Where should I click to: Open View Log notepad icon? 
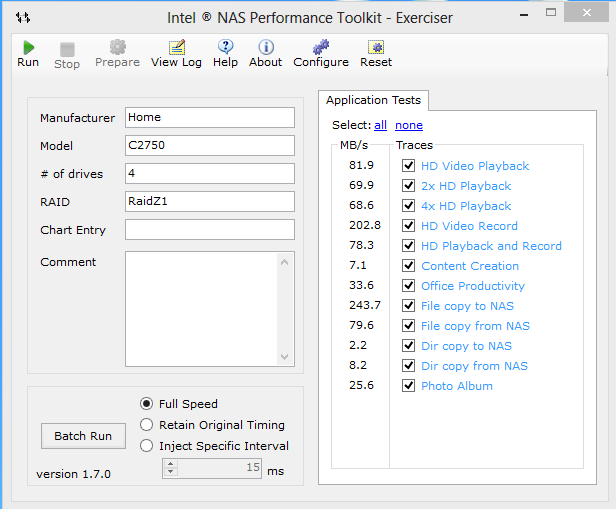[177, 47]
